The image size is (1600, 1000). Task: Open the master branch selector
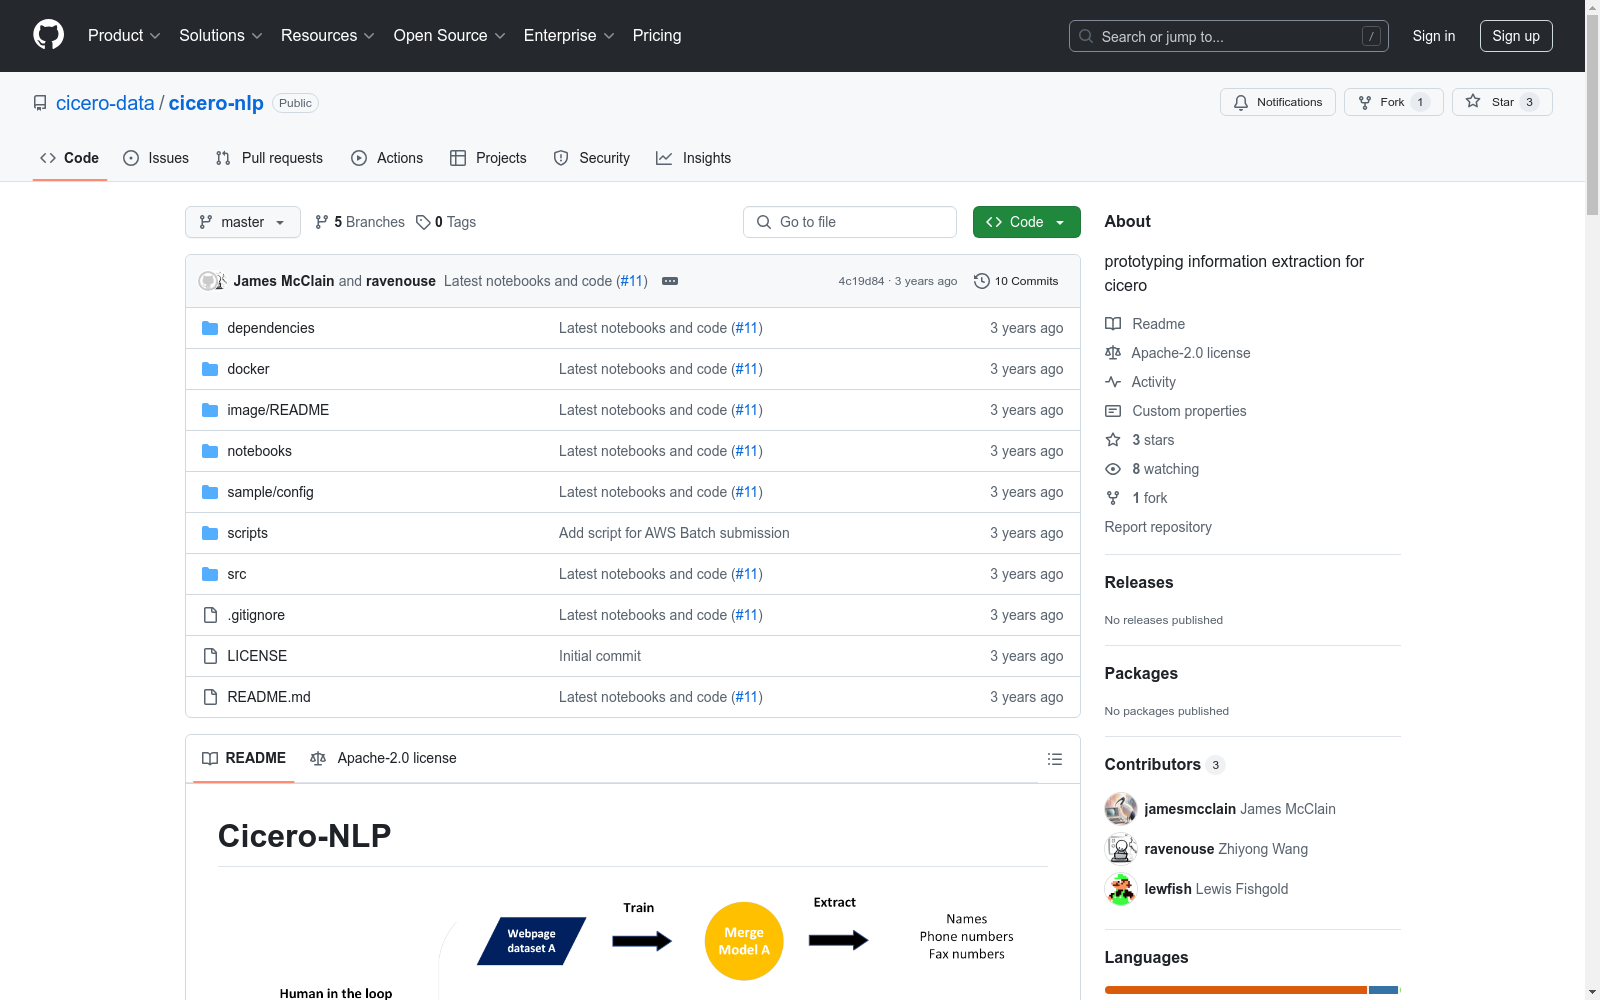[x=243, y=222]
